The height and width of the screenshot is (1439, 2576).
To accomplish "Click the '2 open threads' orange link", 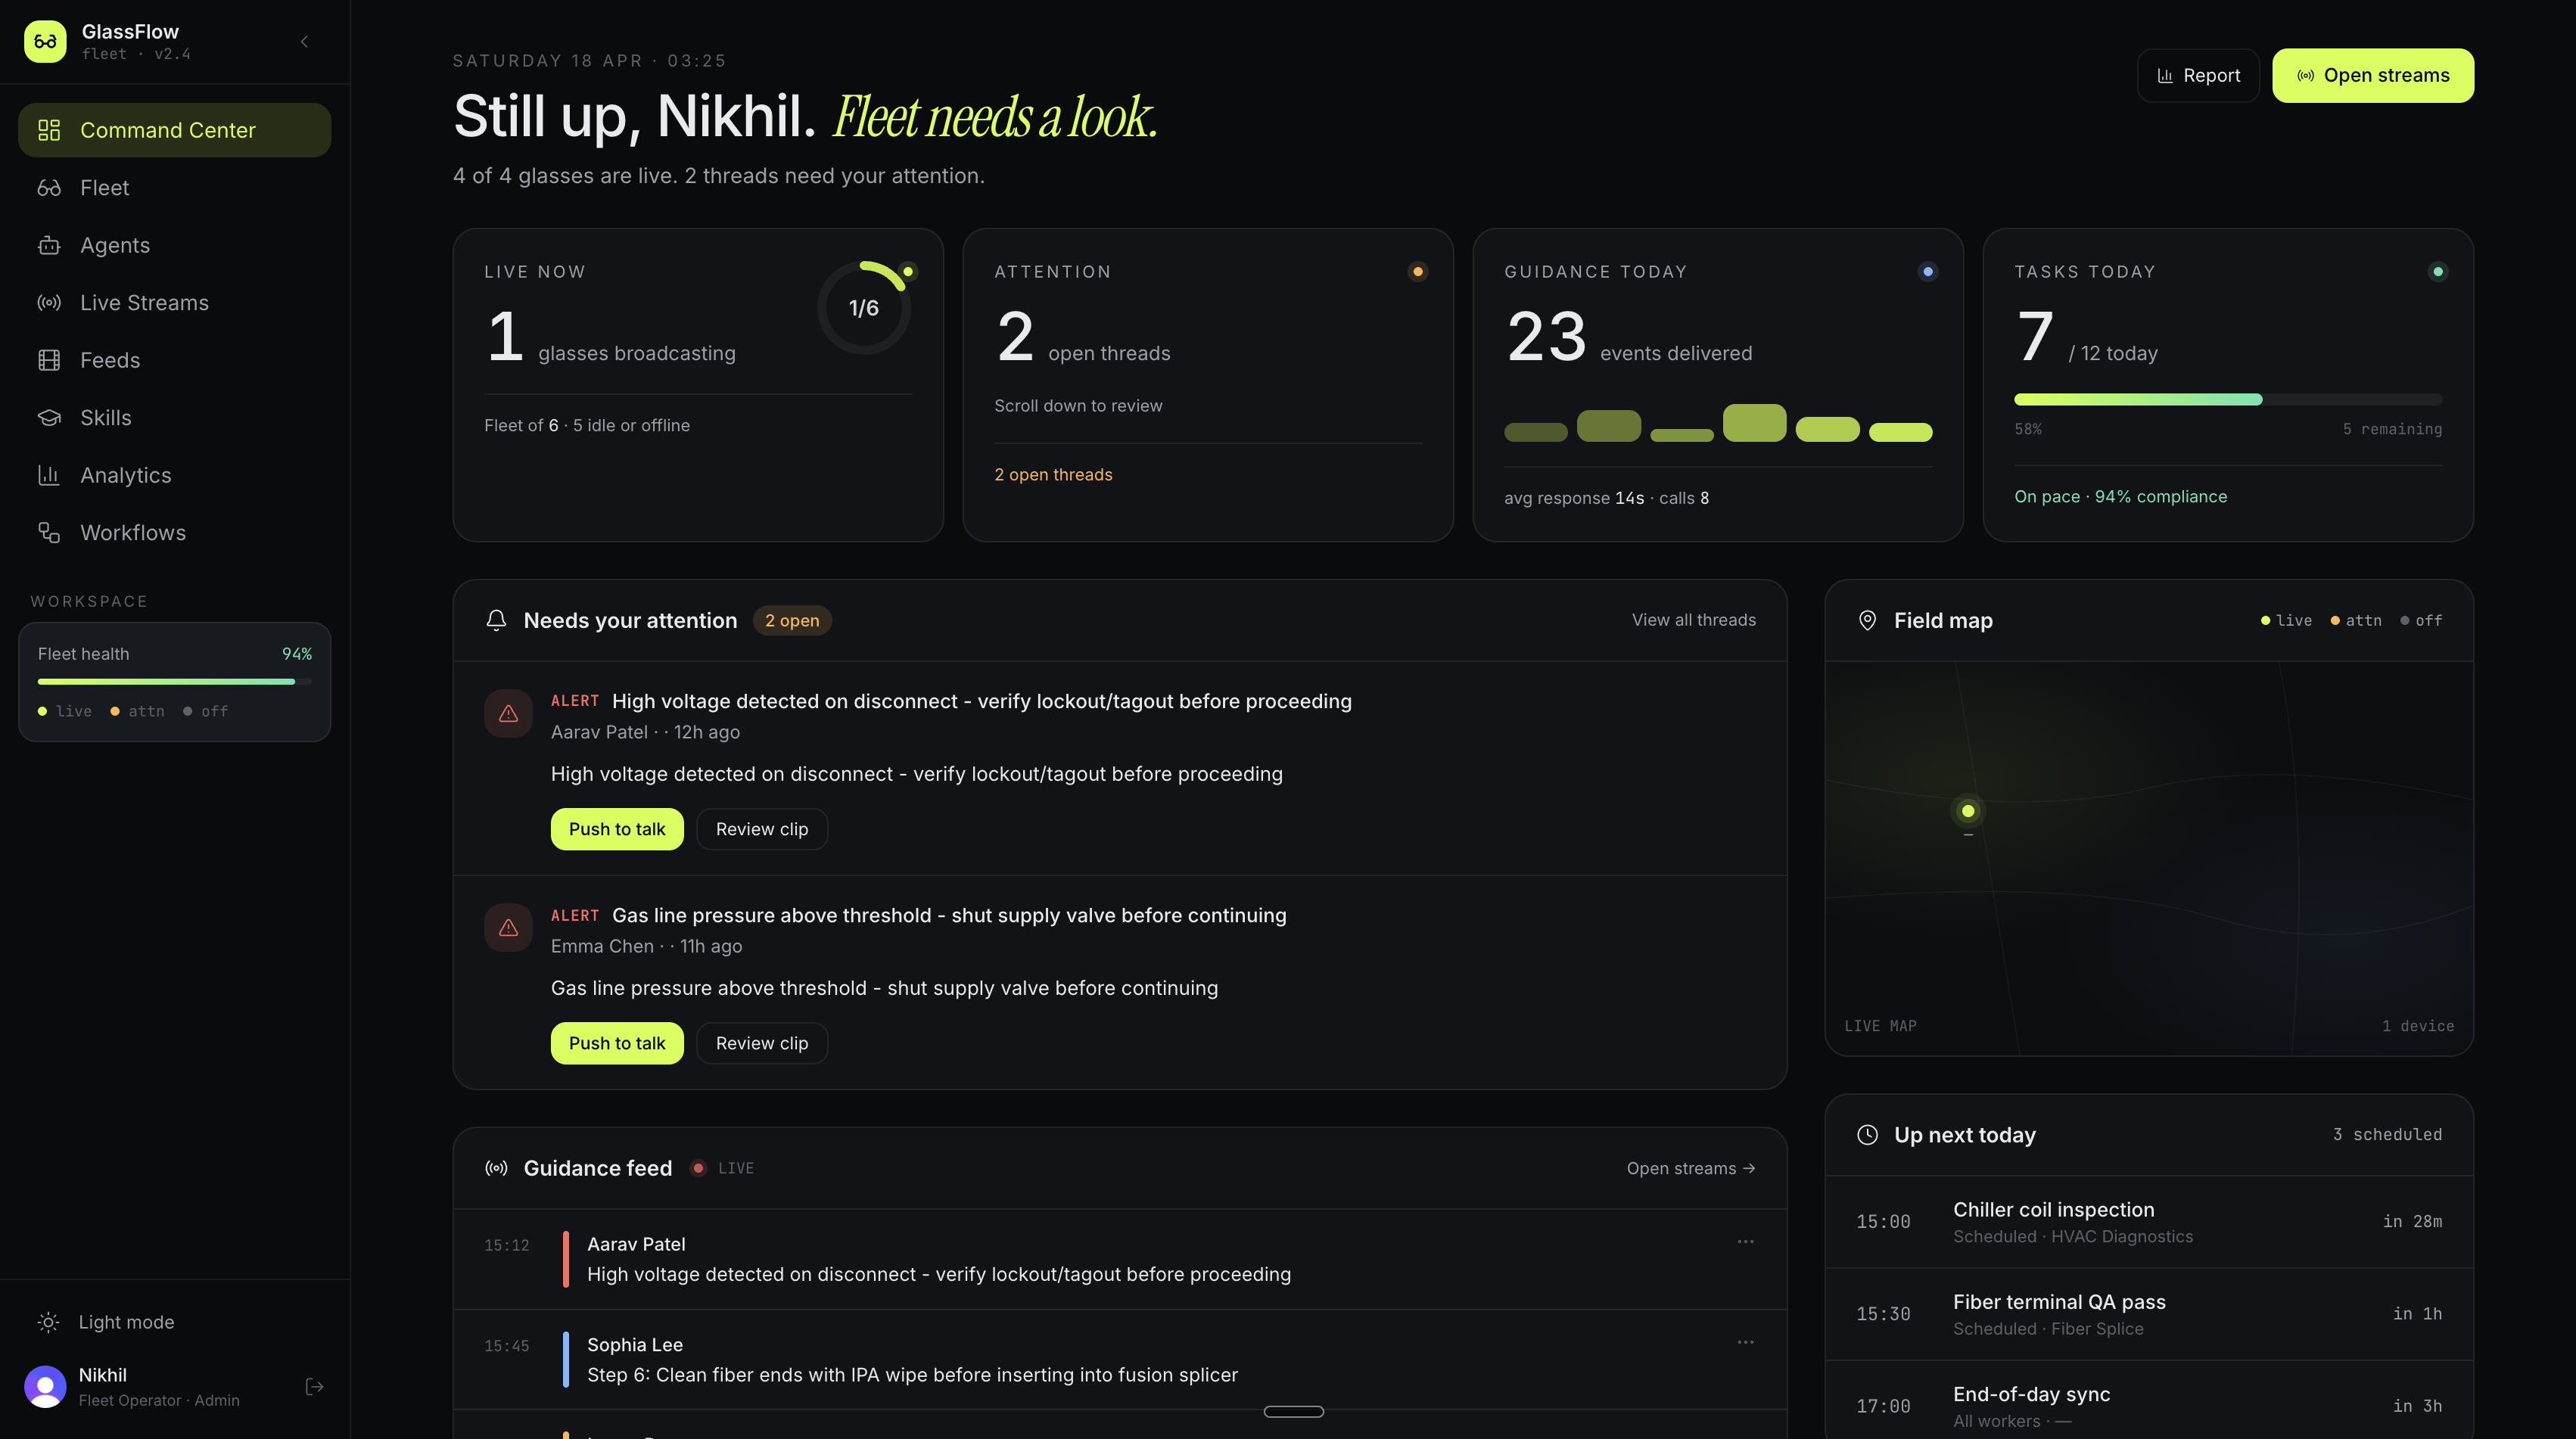I will [x=1053, y=475].
